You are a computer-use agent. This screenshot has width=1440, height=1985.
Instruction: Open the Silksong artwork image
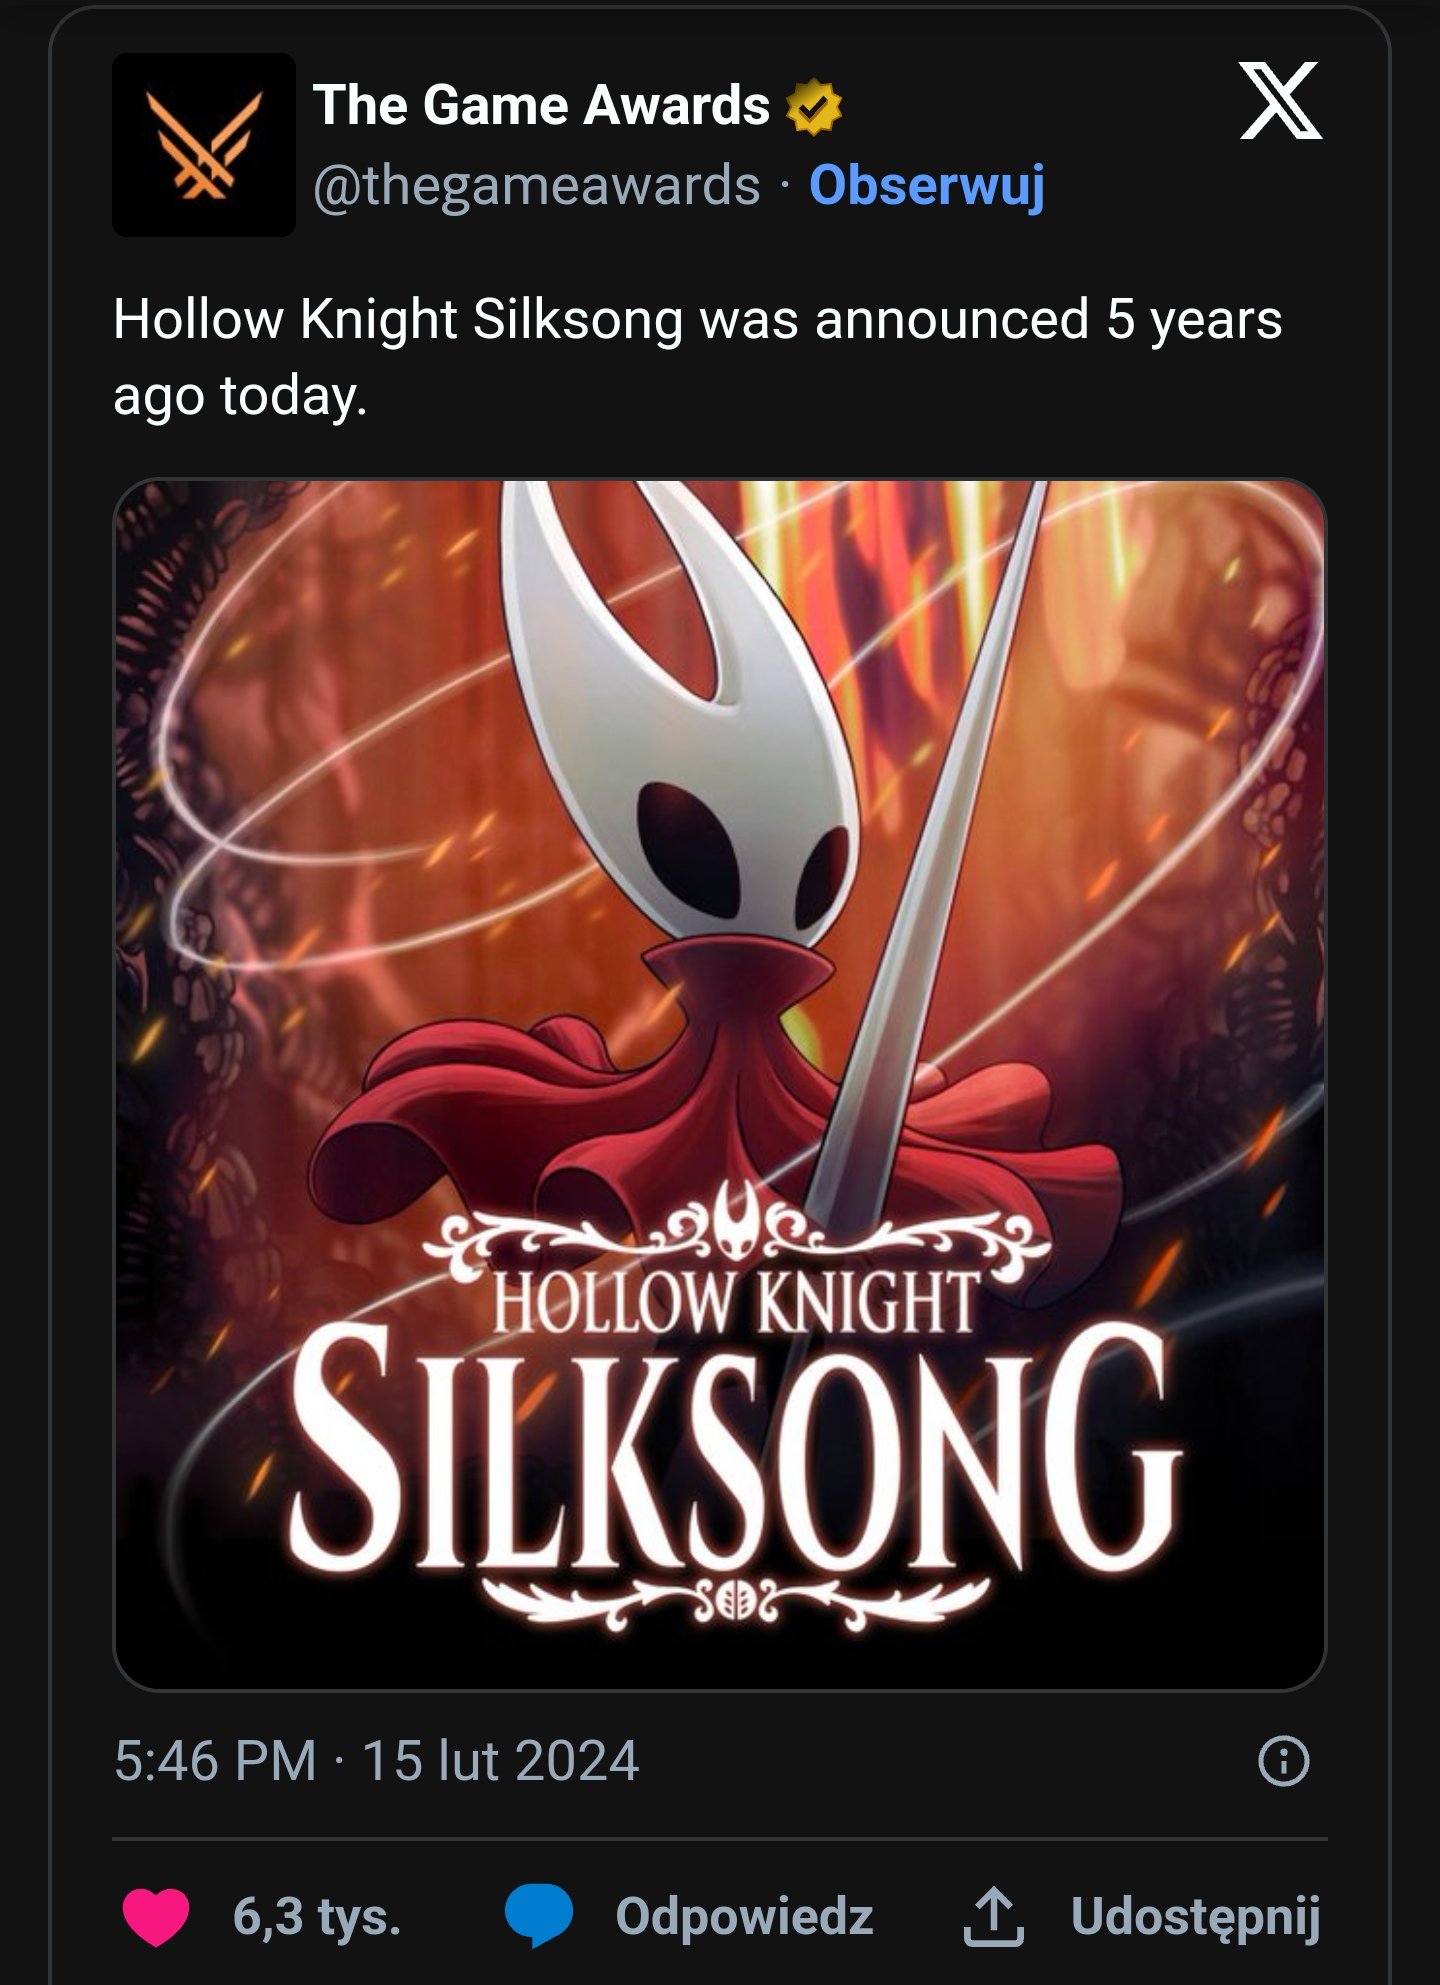coord(720,1085)
